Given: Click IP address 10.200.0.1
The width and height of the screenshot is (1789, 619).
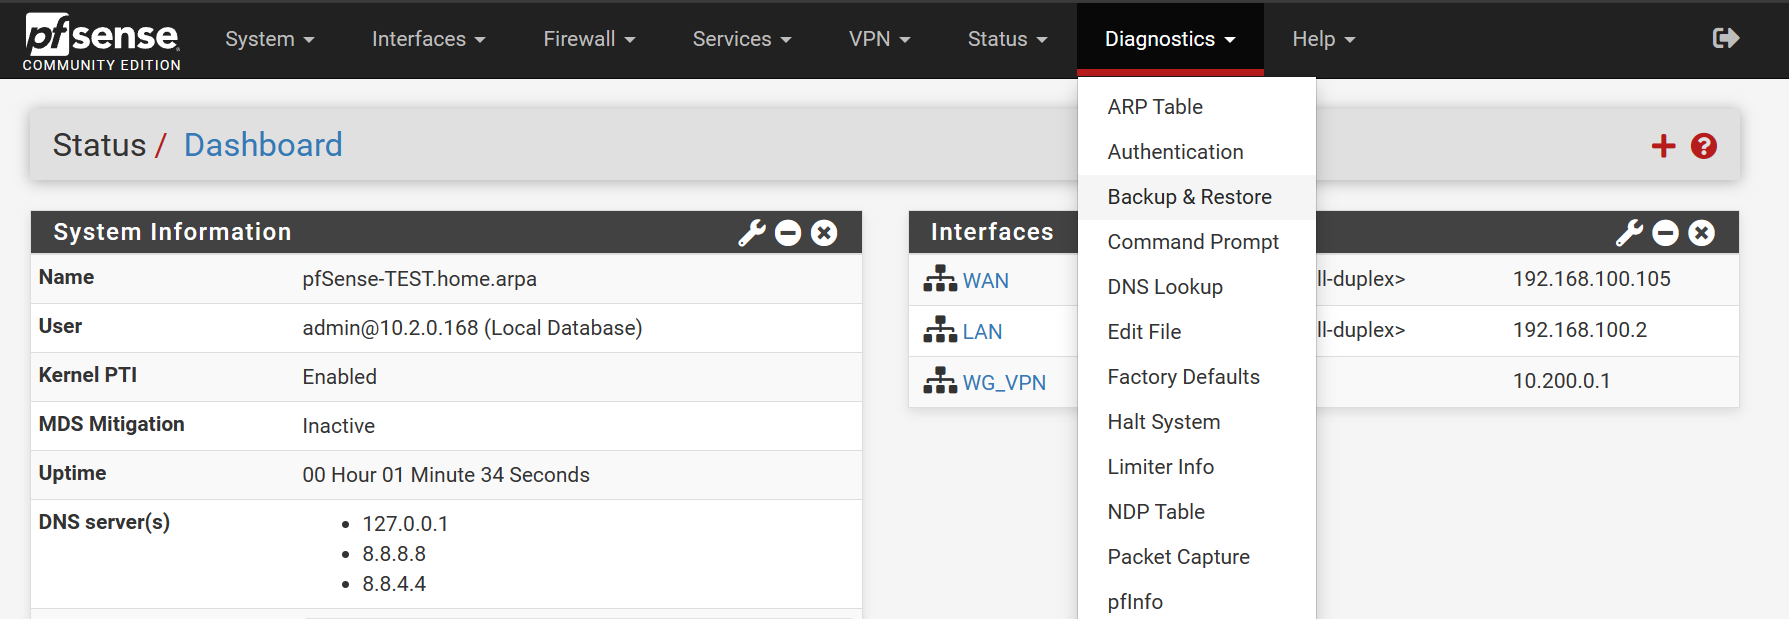Looking at the screenshot, I should (1561, 381).
